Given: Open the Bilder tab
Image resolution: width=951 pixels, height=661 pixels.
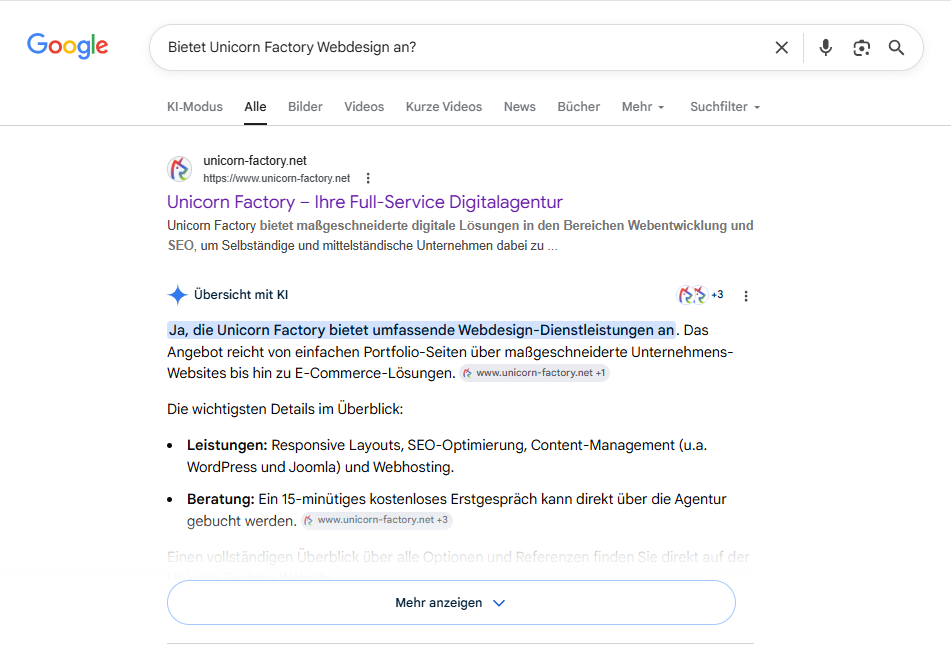Looking at the screenshot, I should pos(305,107).
